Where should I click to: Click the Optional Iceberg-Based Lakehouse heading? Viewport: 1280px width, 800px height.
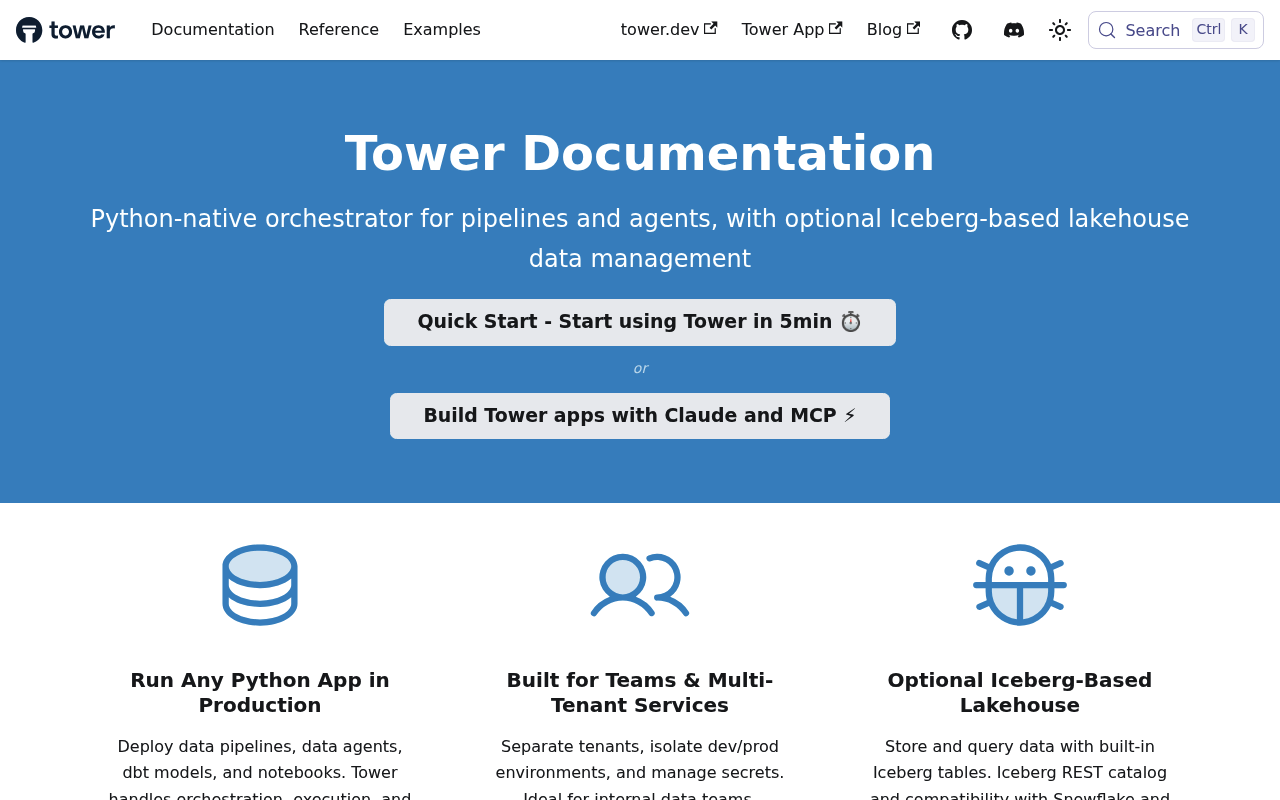point(1020,692)
